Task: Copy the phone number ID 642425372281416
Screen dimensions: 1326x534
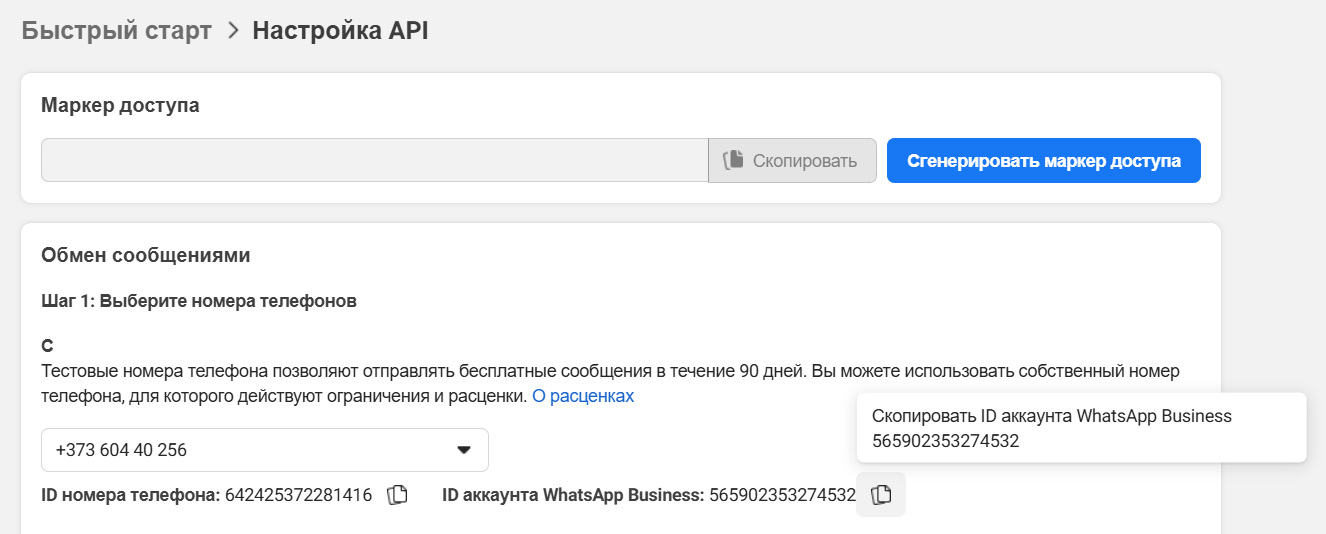Action: coord(397,495)
